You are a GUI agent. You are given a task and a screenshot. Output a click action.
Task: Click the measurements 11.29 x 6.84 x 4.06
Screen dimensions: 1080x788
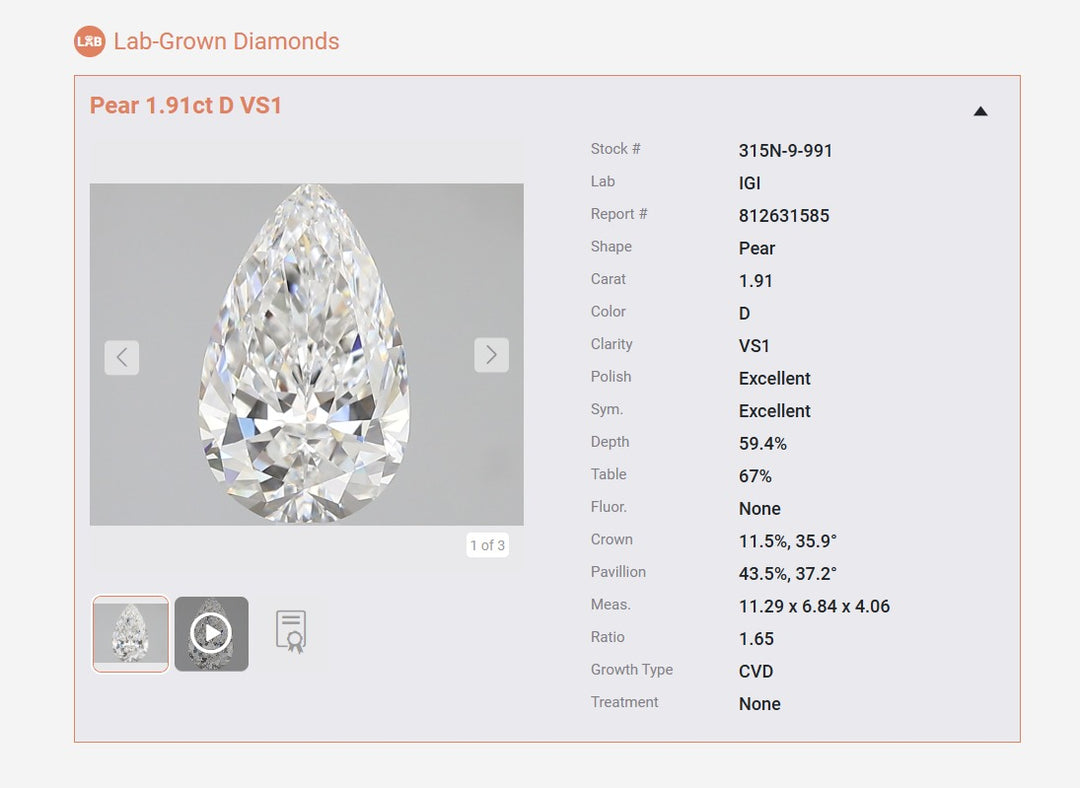814,606
